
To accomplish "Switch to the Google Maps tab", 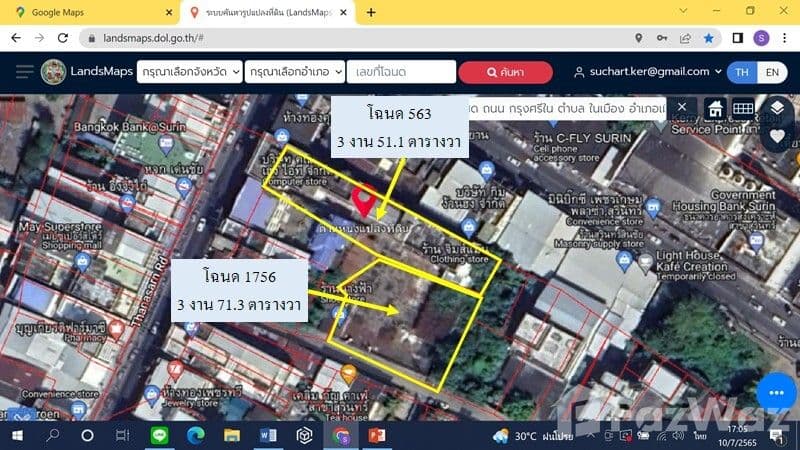I will click(x=90, y=12).
